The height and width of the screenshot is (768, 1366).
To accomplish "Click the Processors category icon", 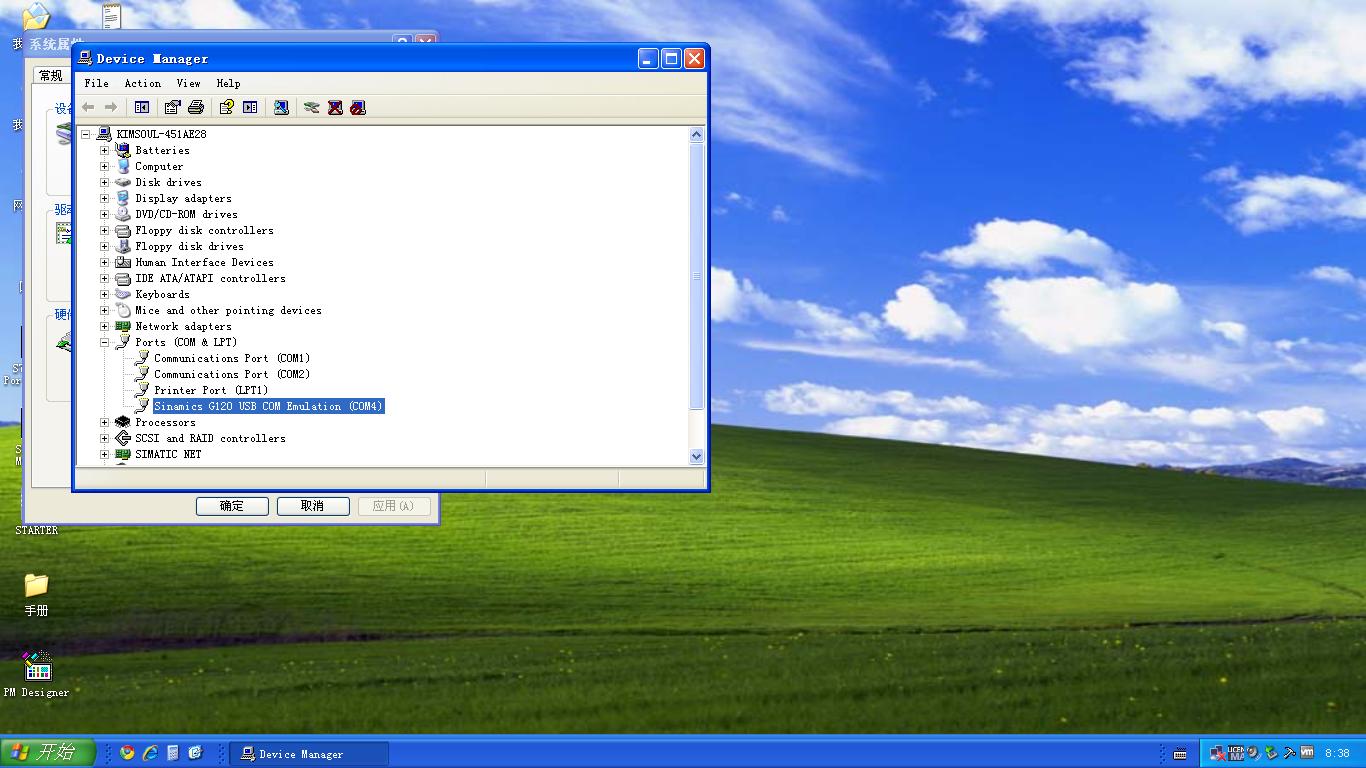I will 123,422.
